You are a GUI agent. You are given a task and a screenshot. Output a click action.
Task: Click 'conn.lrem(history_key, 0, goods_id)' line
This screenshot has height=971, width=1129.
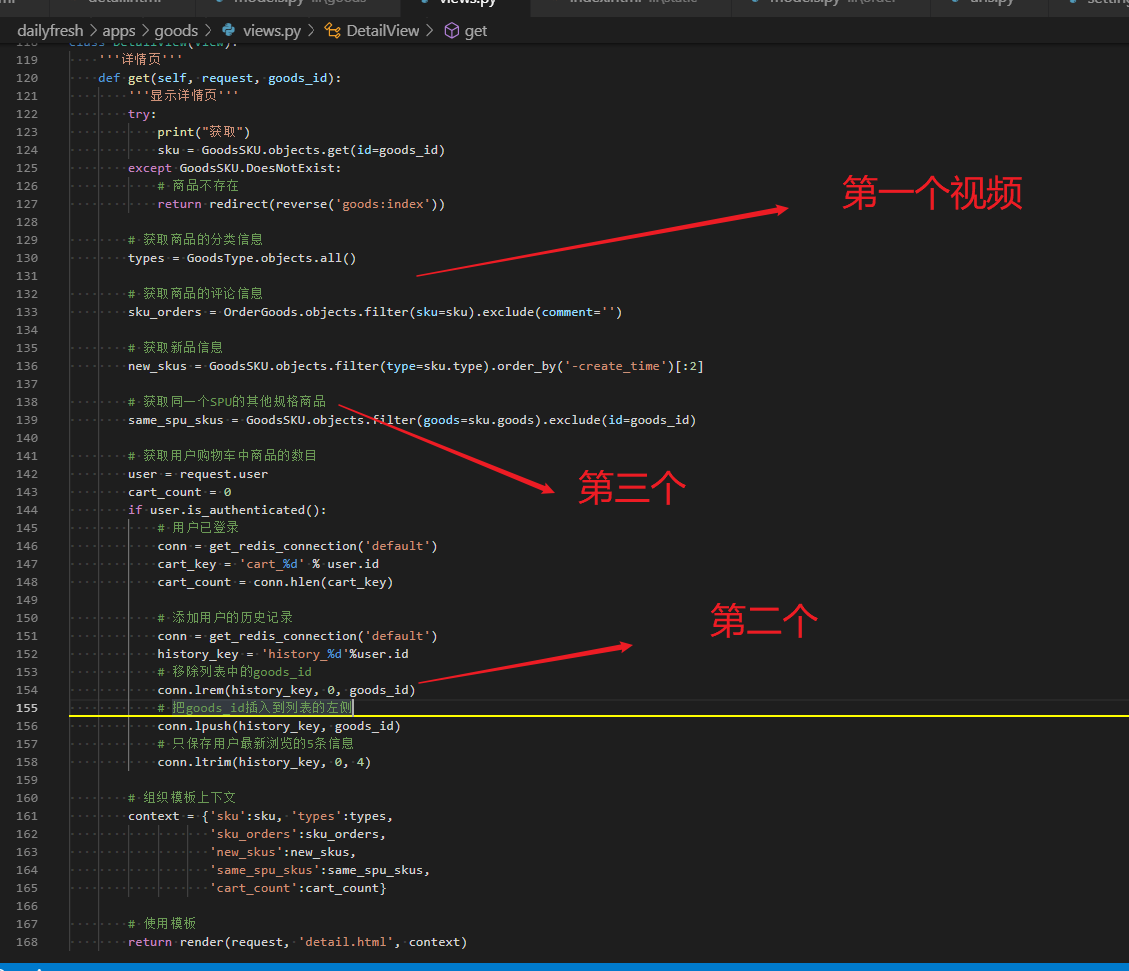coord(287,690)
